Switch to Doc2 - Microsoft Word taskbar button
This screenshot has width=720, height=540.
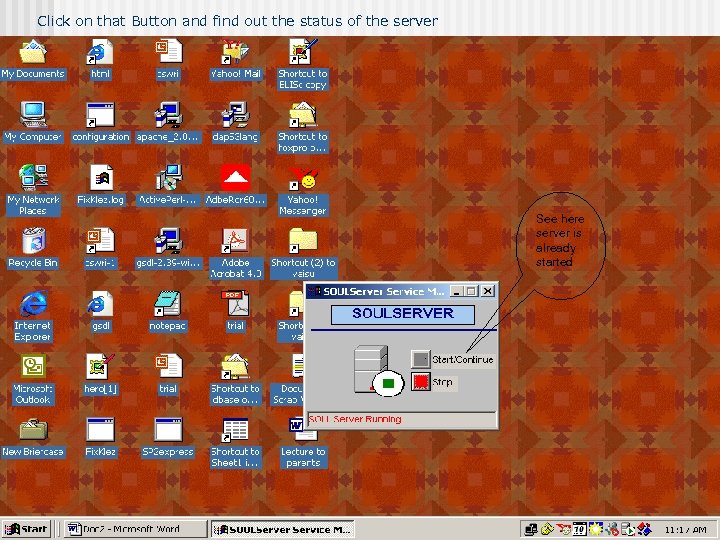point(135,529)
